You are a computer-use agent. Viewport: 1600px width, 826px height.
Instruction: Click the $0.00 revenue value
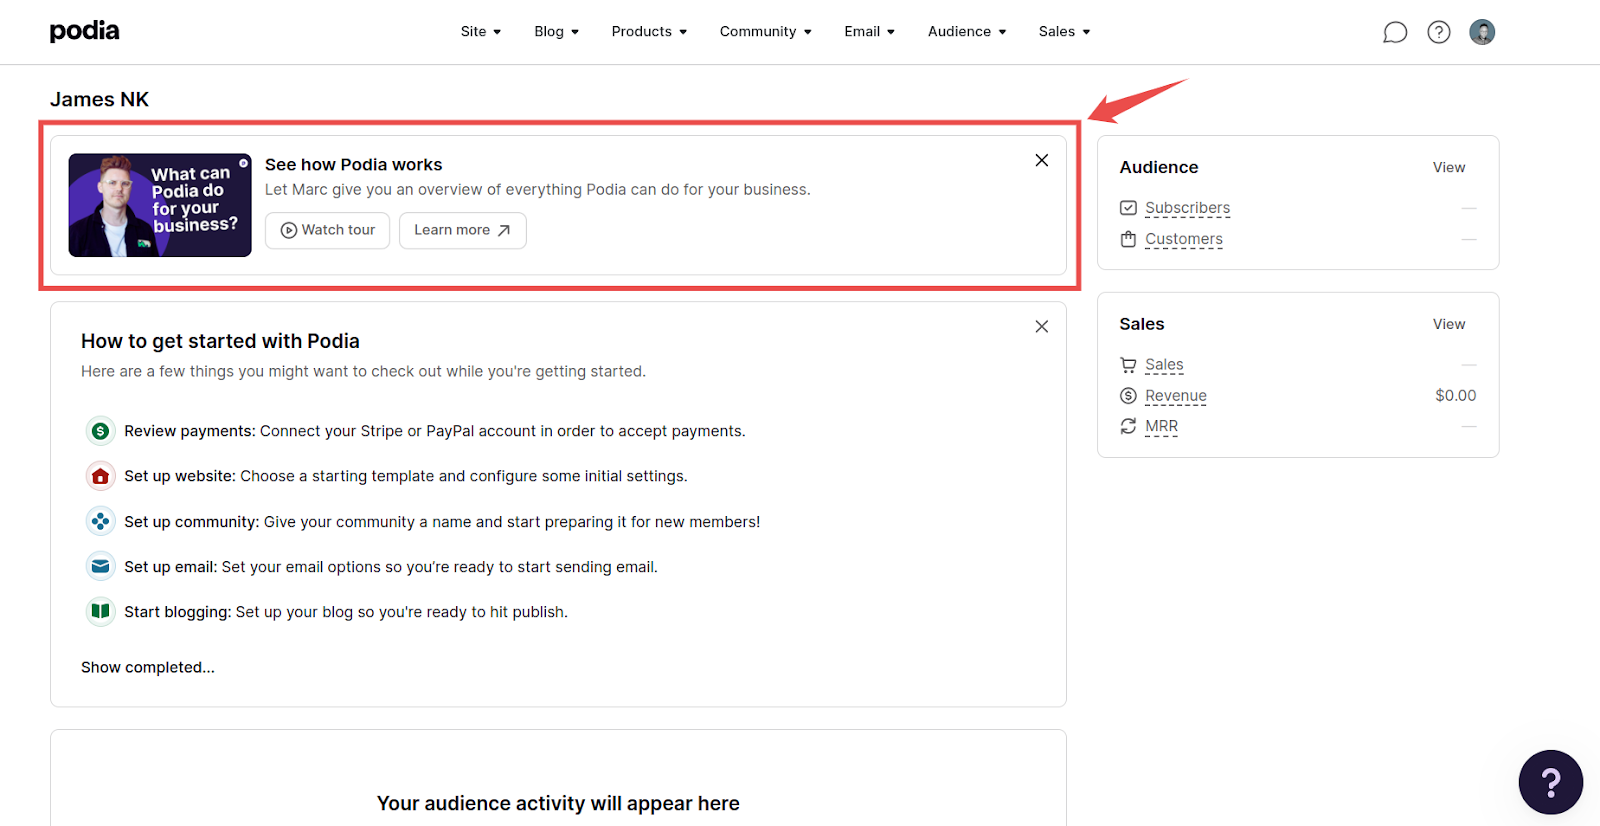click(x=1455, y=396)
